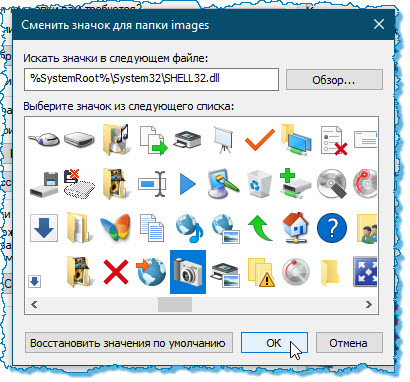Select the camera icon
The image size is (410, 382).
(x=188, y=272)
